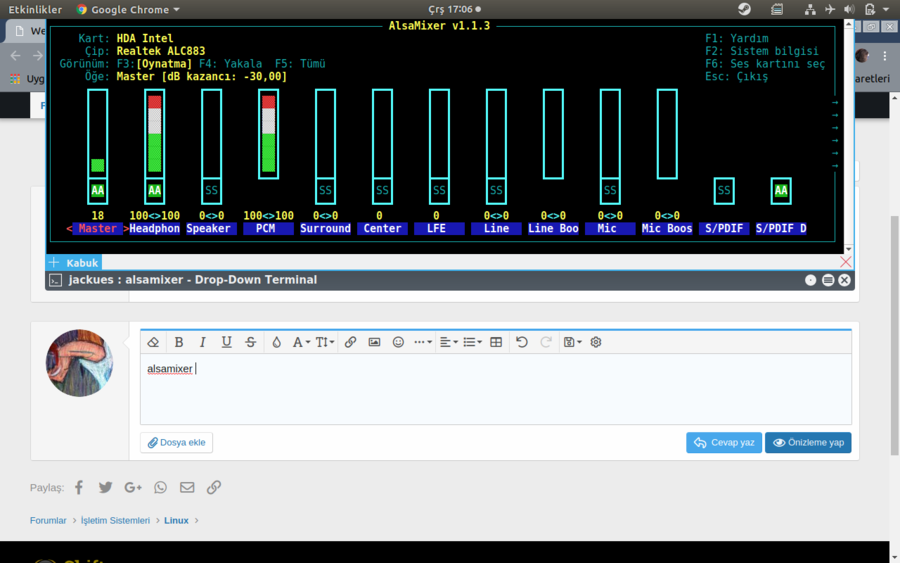Image resolution: width=900 pixels, height=563 pixels.
Task: Toggle underline formatting
Action: 227,342
